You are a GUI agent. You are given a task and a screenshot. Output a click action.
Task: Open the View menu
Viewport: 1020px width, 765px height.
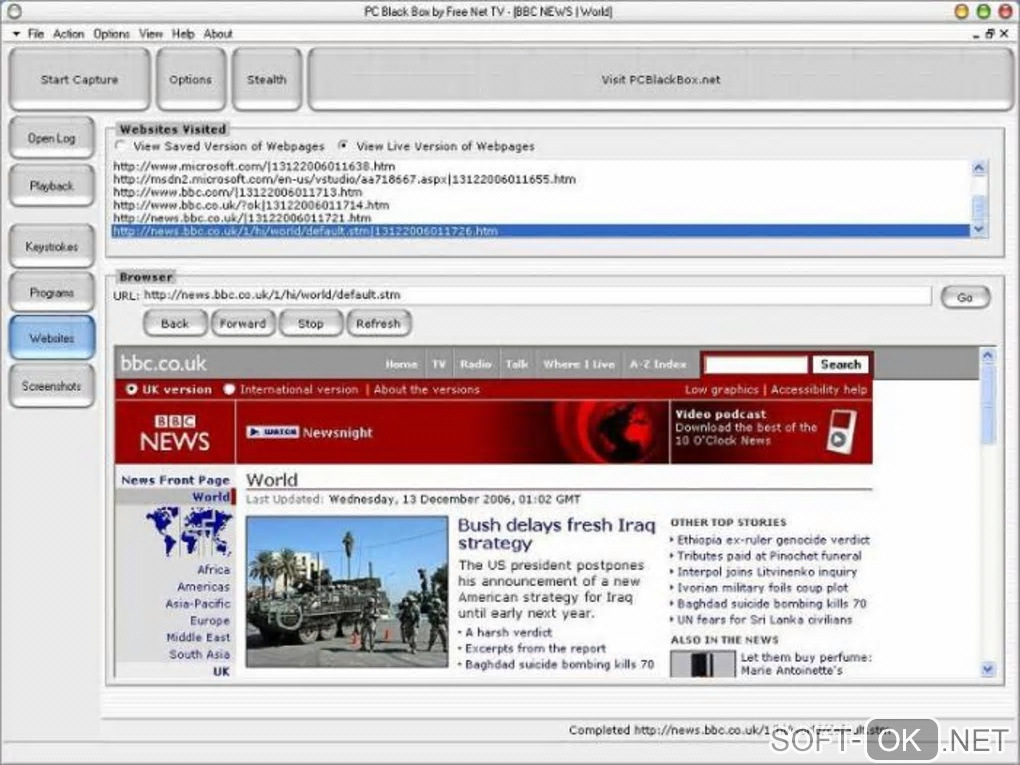point(151,34)
